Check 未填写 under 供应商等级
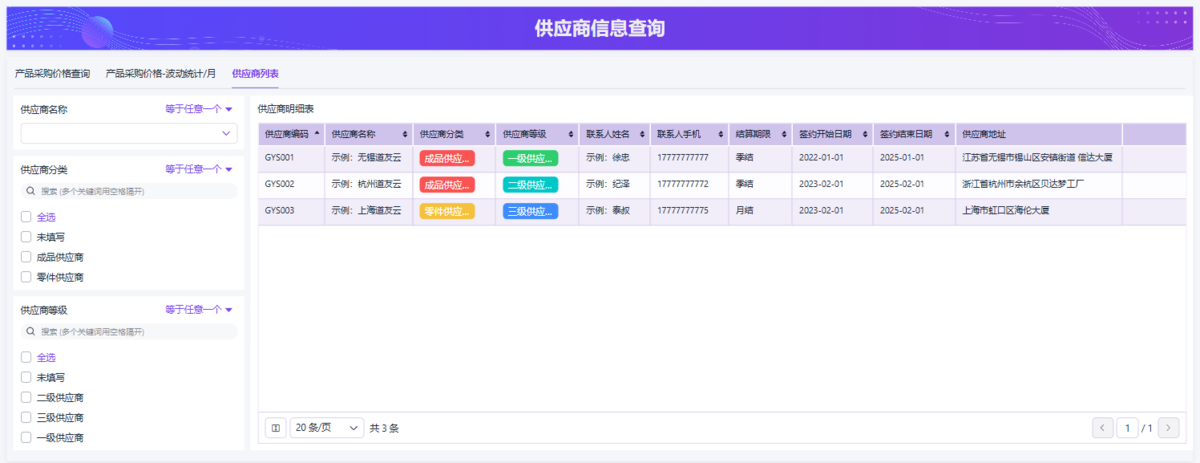 click(26, 377)
